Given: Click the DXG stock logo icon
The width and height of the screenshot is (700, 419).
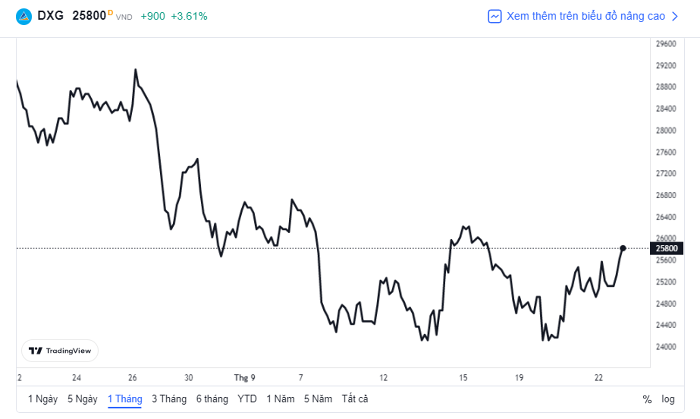Looking at the screenshot, I should click(24, 17).
